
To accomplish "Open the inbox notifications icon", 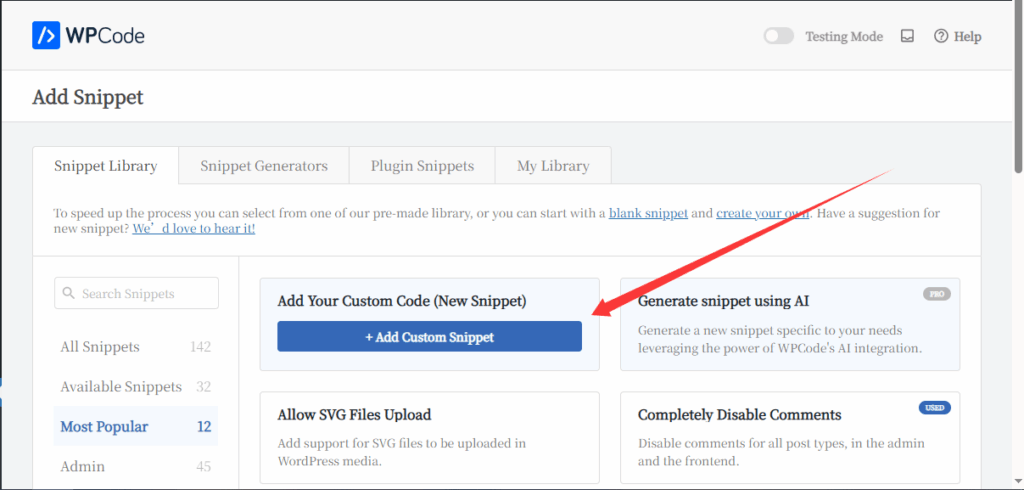I will tap(907, 36).
